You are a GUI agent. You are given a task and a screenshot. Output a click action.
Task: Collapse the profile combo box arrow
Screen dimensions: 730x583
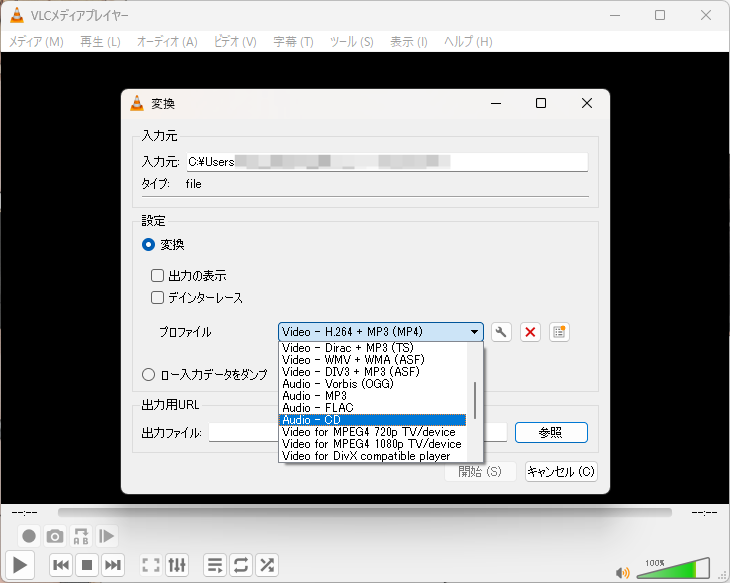point(474,332)
